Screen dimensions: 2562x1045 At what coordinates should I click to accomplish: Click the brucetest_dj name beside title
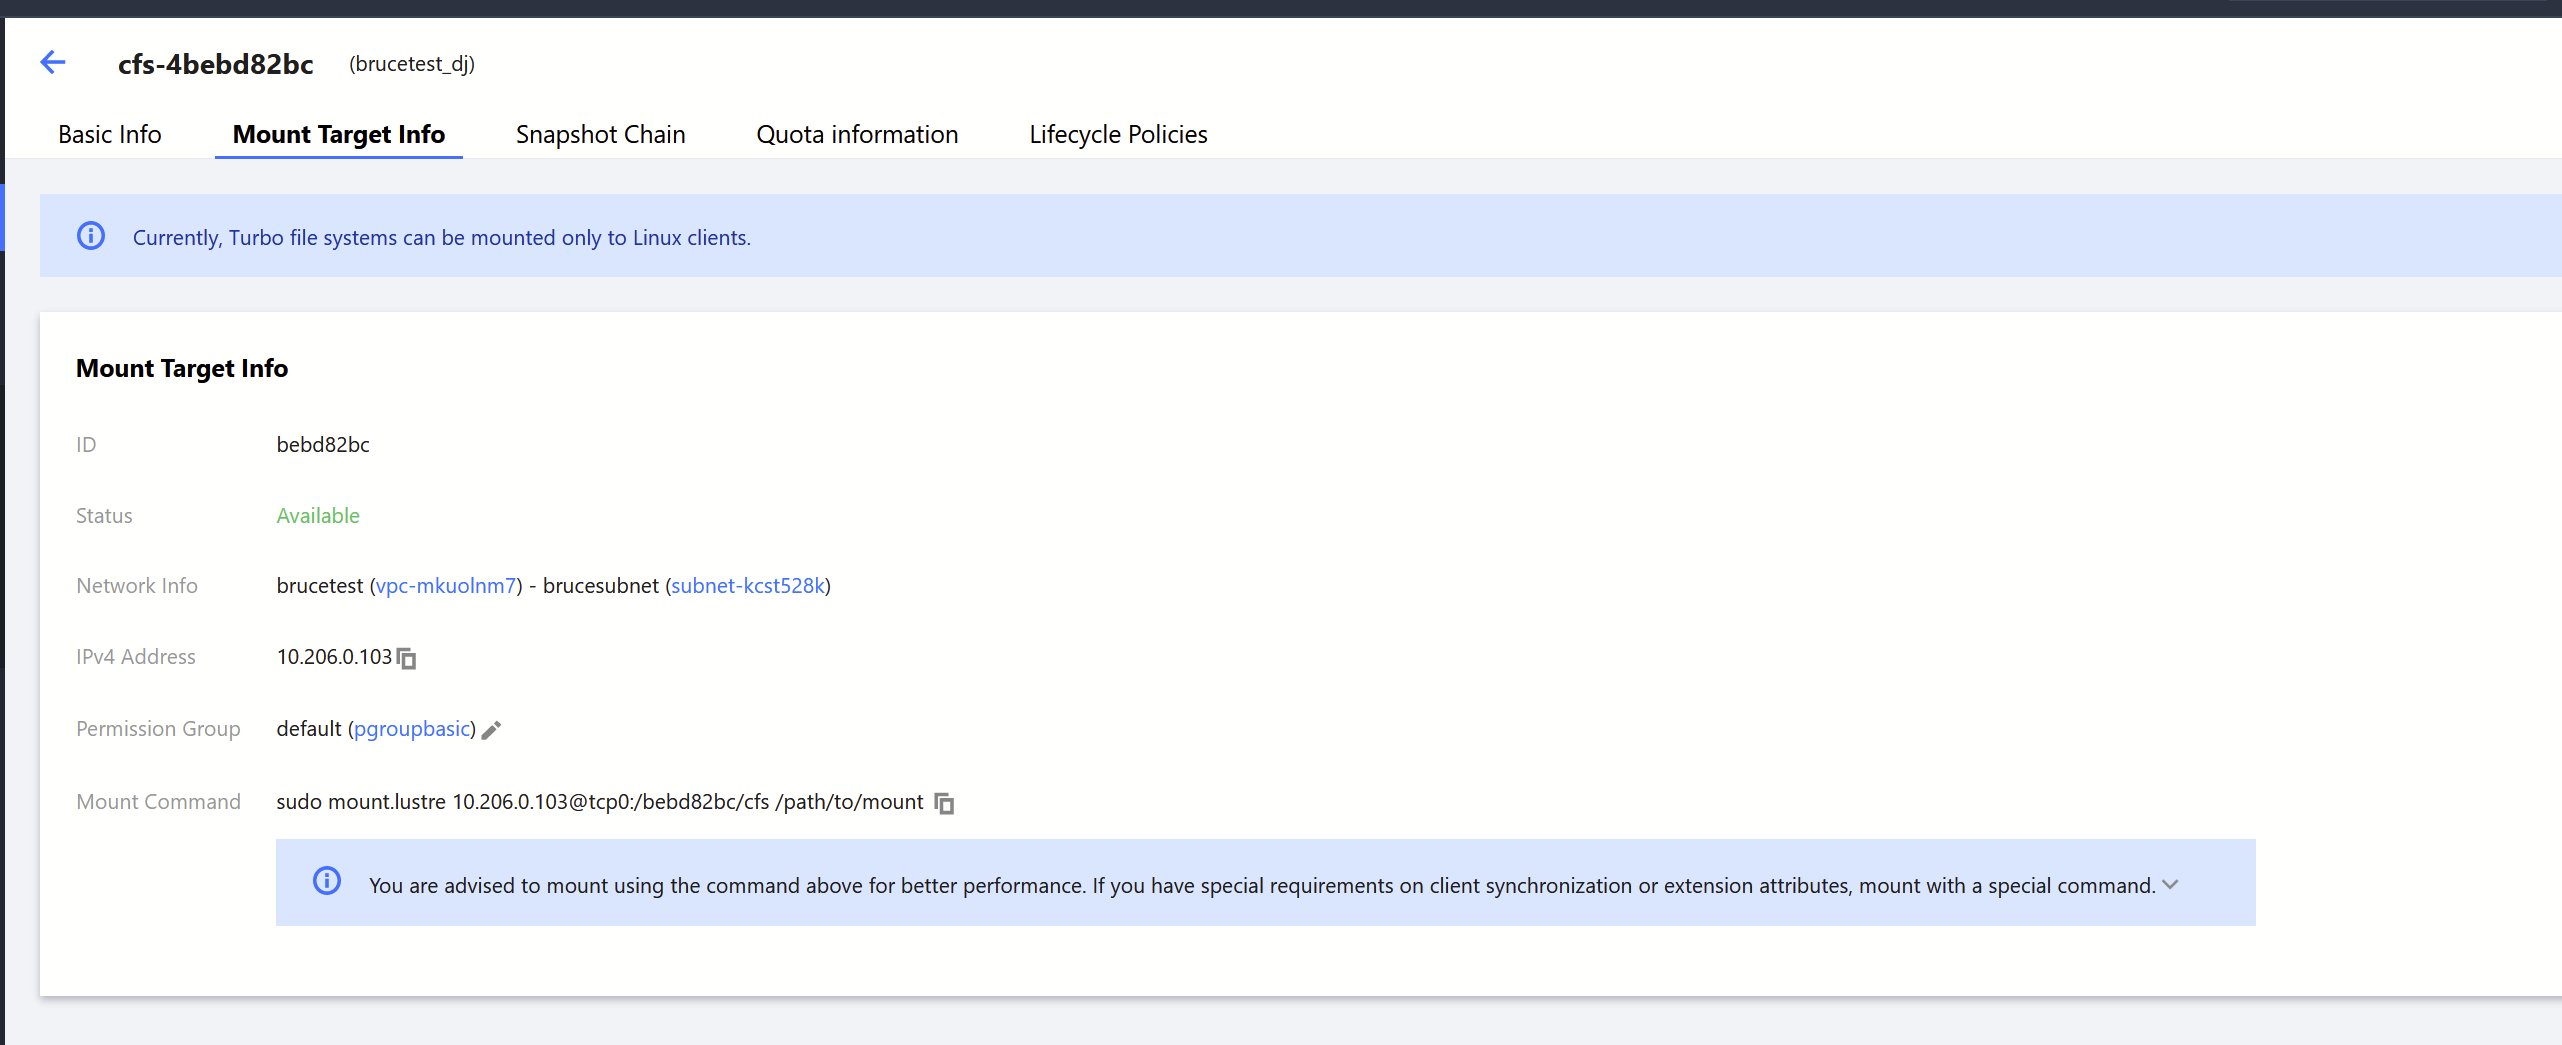point(412,64)
